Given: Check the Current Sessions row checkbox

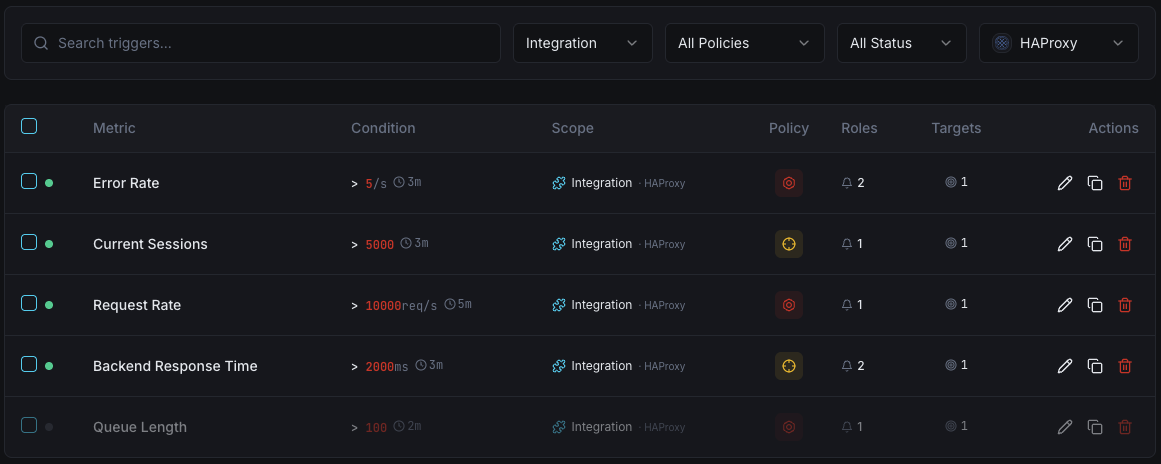Looking at the screenshot, I should 29,242.
